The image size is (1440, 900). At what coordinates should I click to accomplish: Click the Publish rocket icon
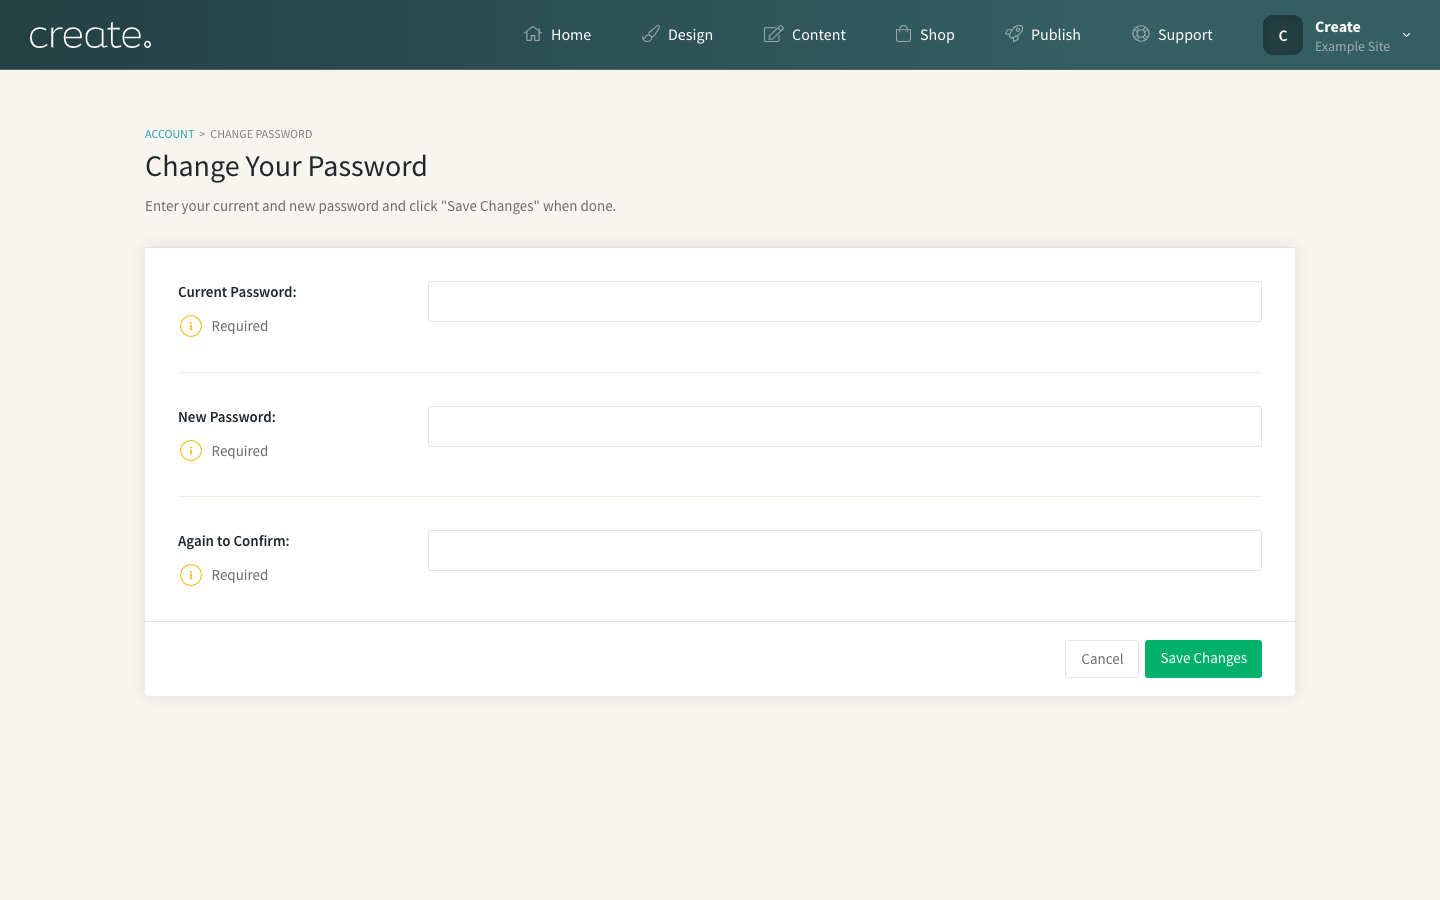click(x=1014, y=34)
